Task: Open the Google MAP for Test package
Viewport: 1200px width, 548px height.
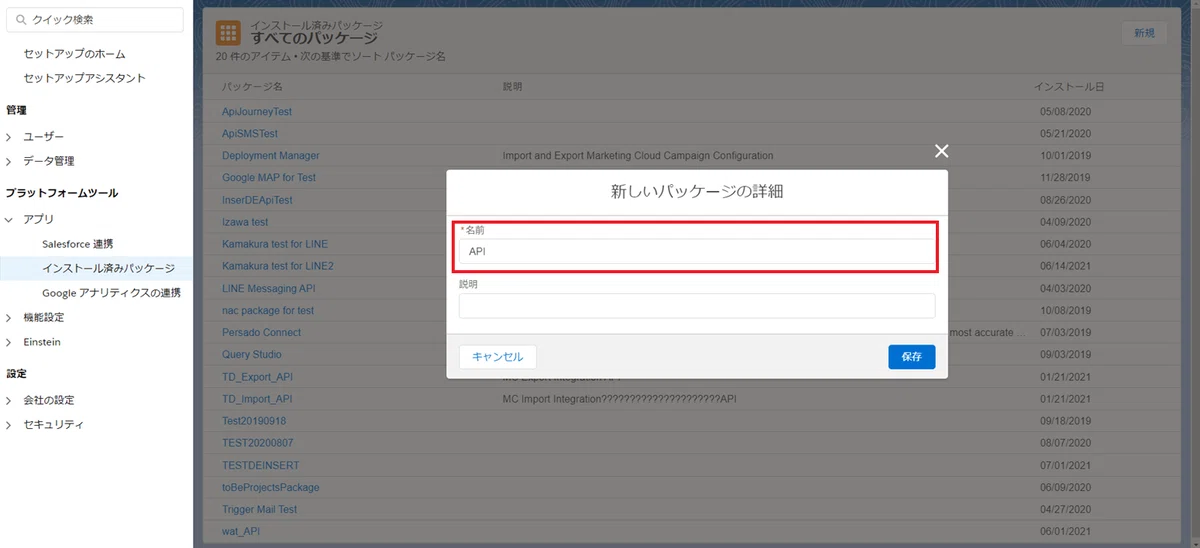Action: [x=269, y=178]
